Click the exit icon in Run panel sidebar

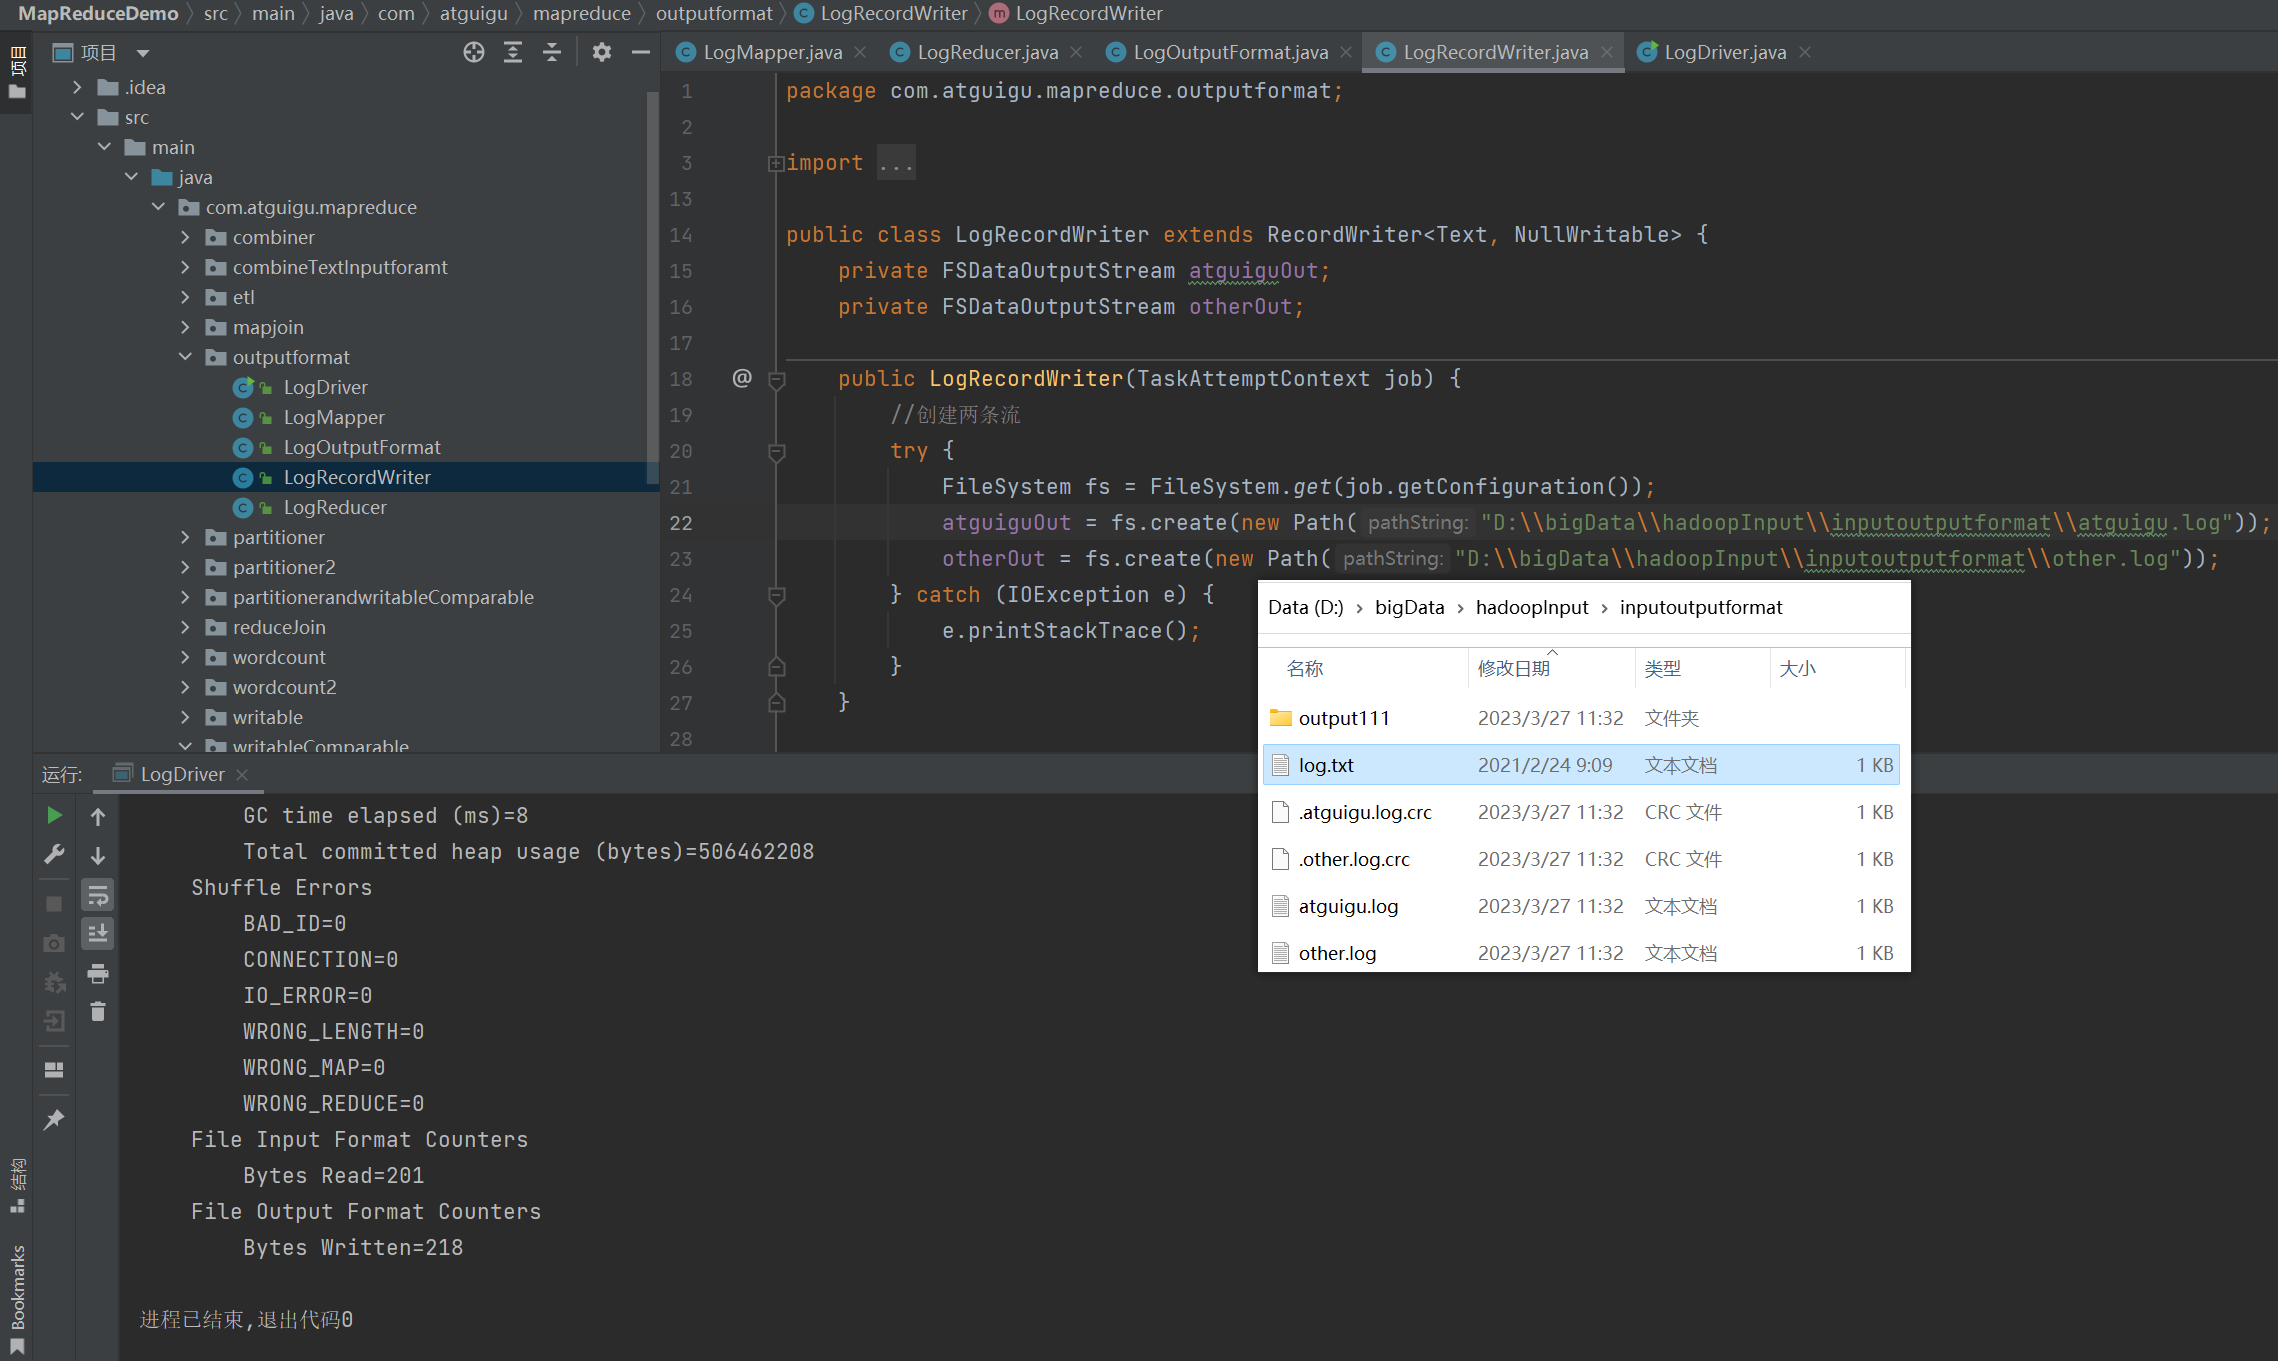[54, 1021]
